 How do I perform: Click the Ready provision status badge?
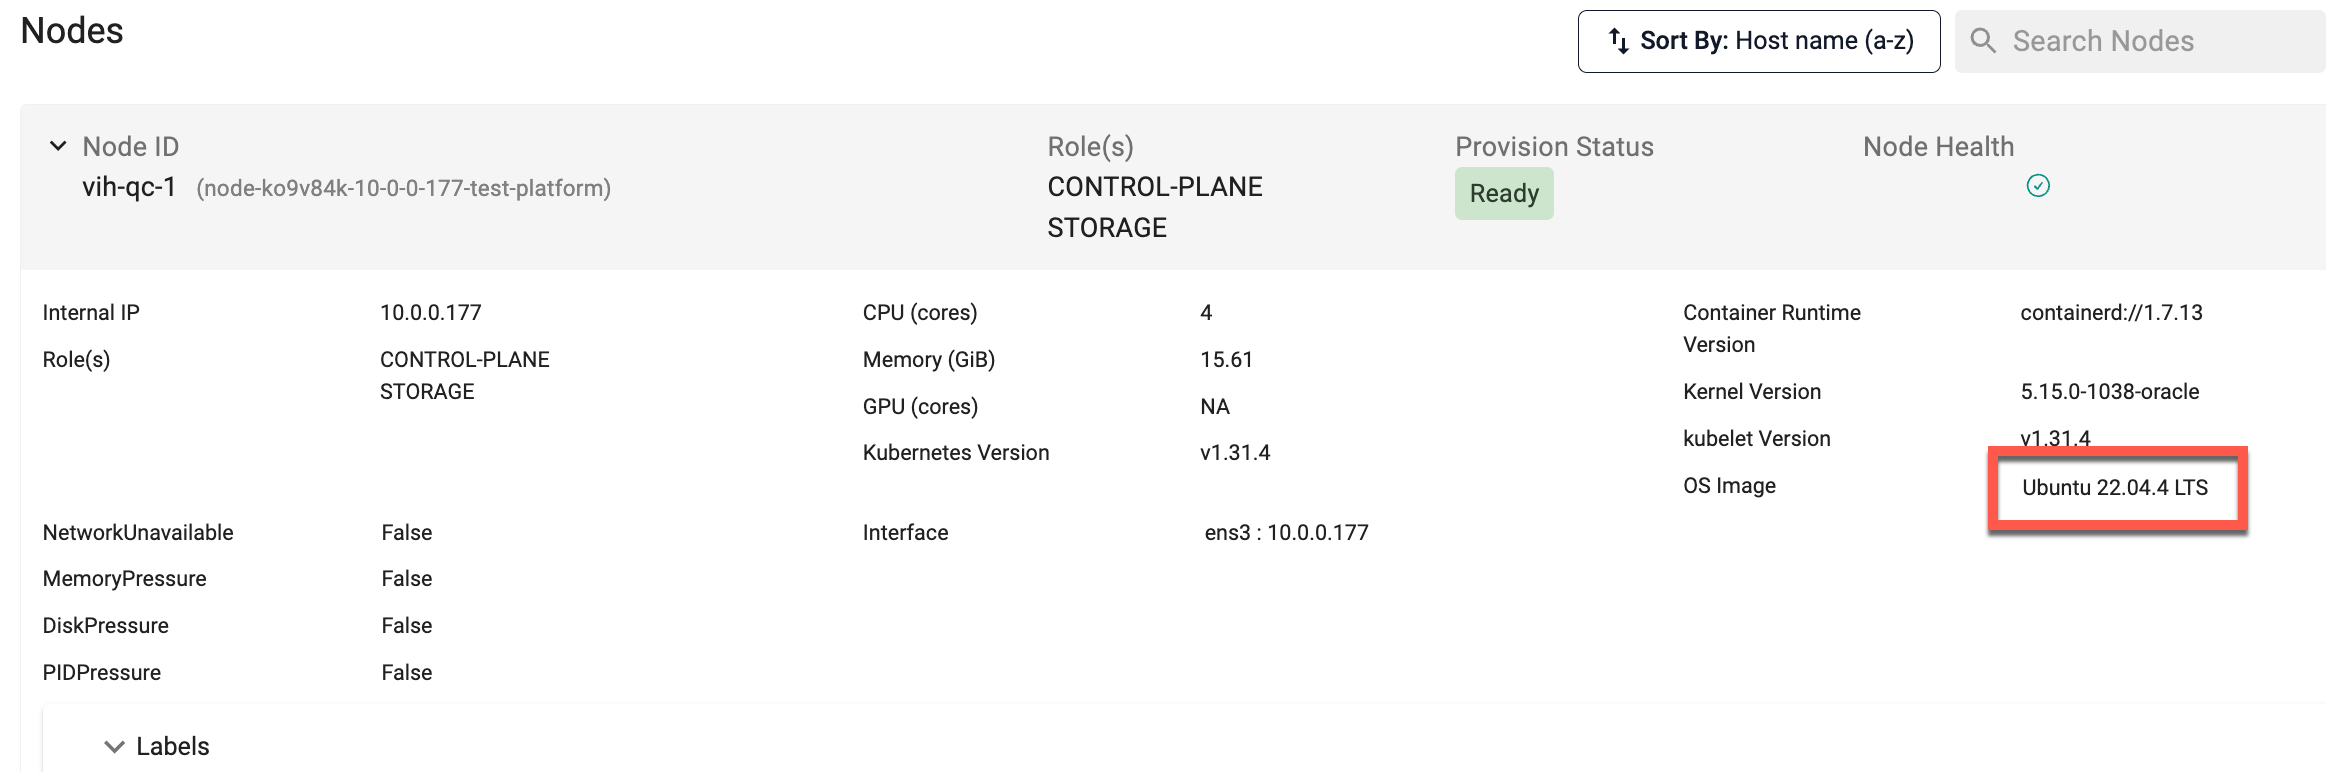tap(1504, 193)
